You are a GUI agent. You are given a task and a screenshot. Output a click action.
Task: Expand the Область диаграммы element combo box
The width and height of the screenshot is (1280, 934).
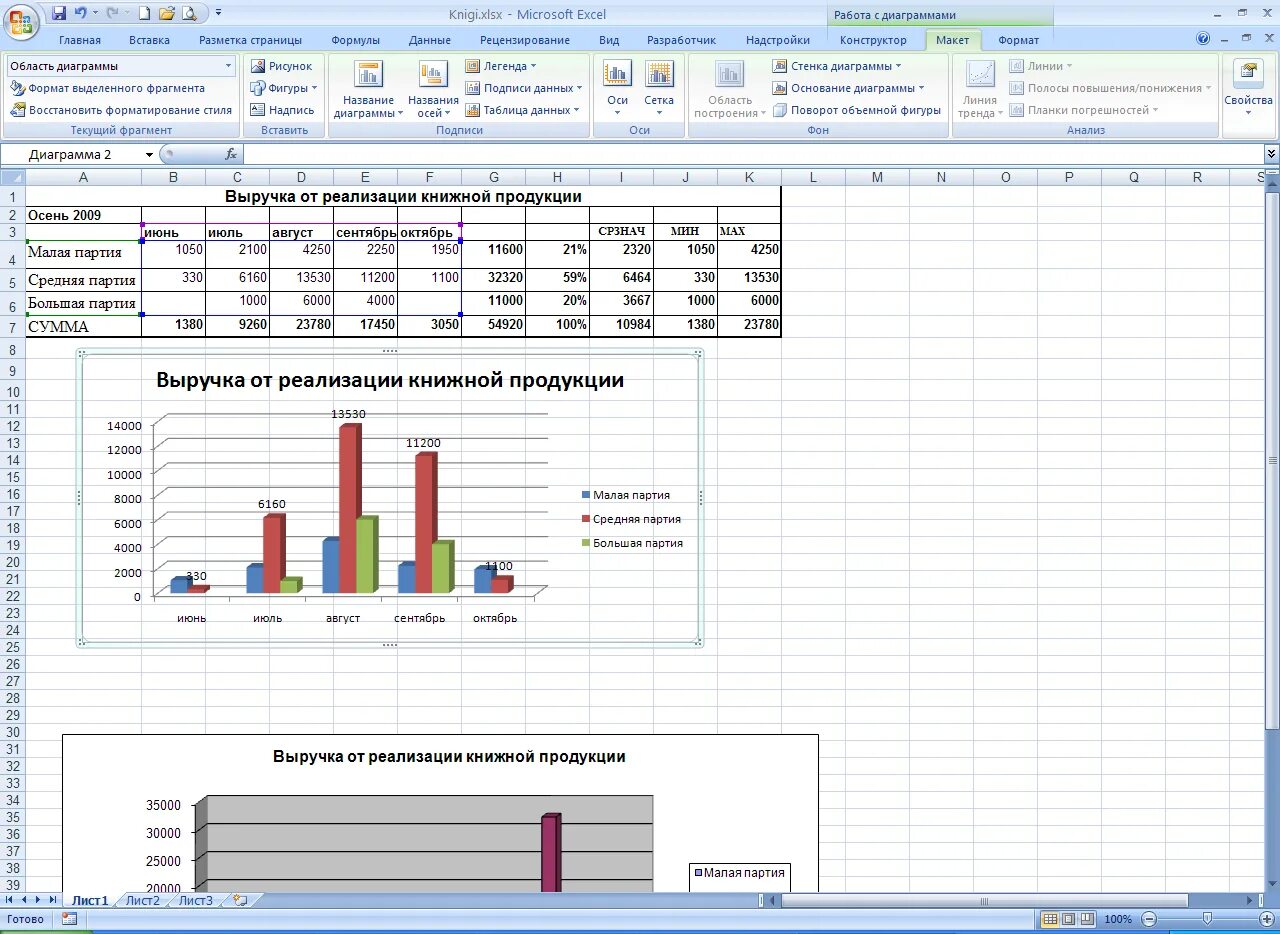click(228, 66)
